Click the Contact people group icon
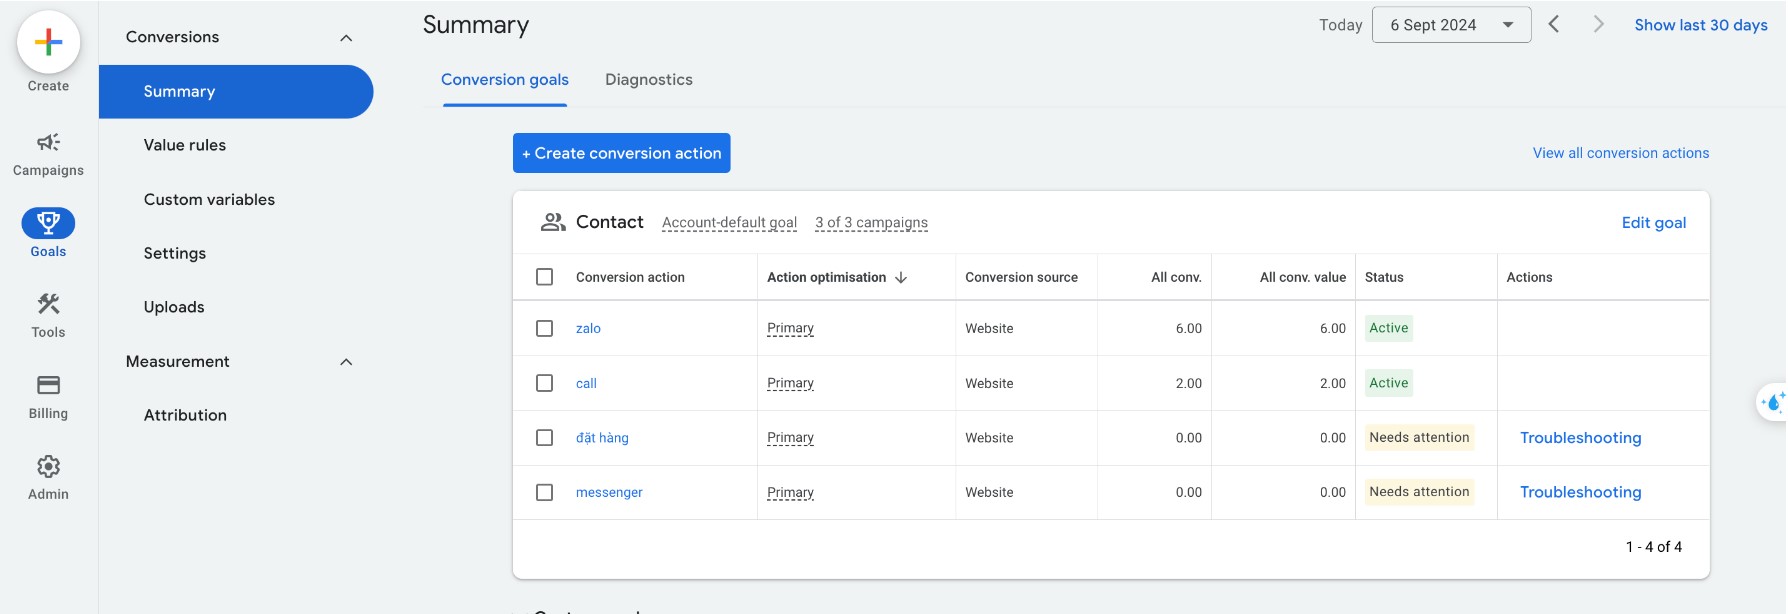The width and height of the screenshot is (1788, 614). (x=553, y=222)
